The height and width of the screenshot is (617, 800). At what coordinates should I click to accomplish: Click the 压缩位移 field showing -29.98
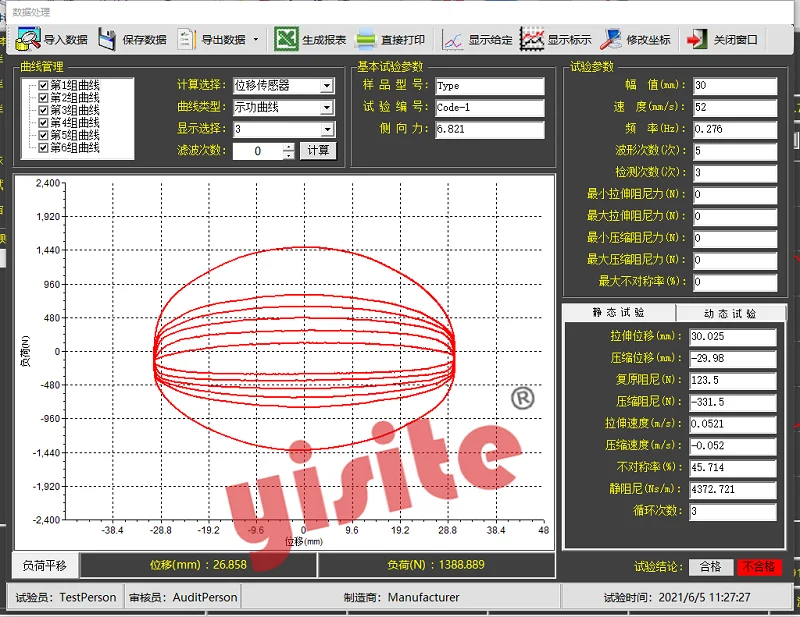point(733,359)
